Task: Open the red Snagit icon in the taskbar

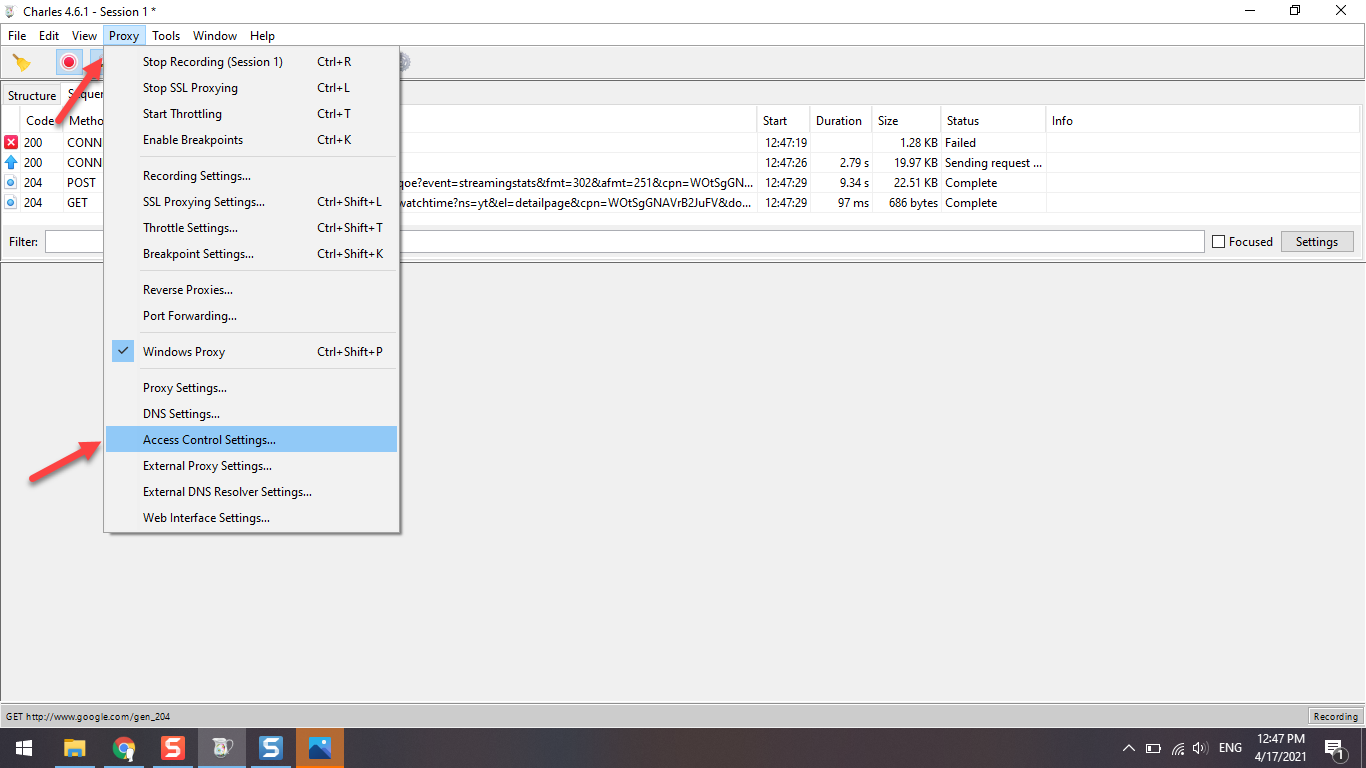Action: point(173,748)
